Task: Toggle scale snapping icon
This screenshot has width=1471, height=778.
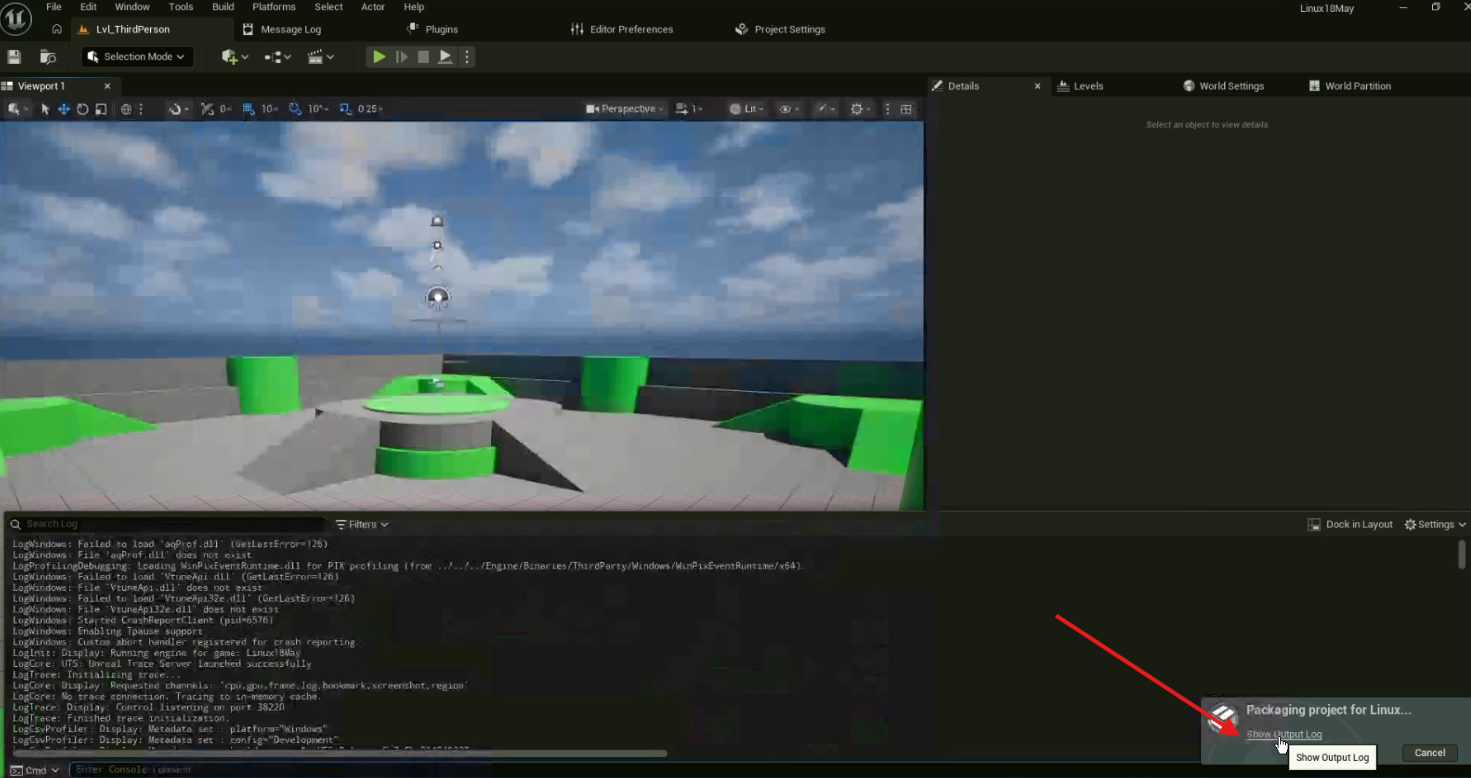Action: (x=345, y=109)
